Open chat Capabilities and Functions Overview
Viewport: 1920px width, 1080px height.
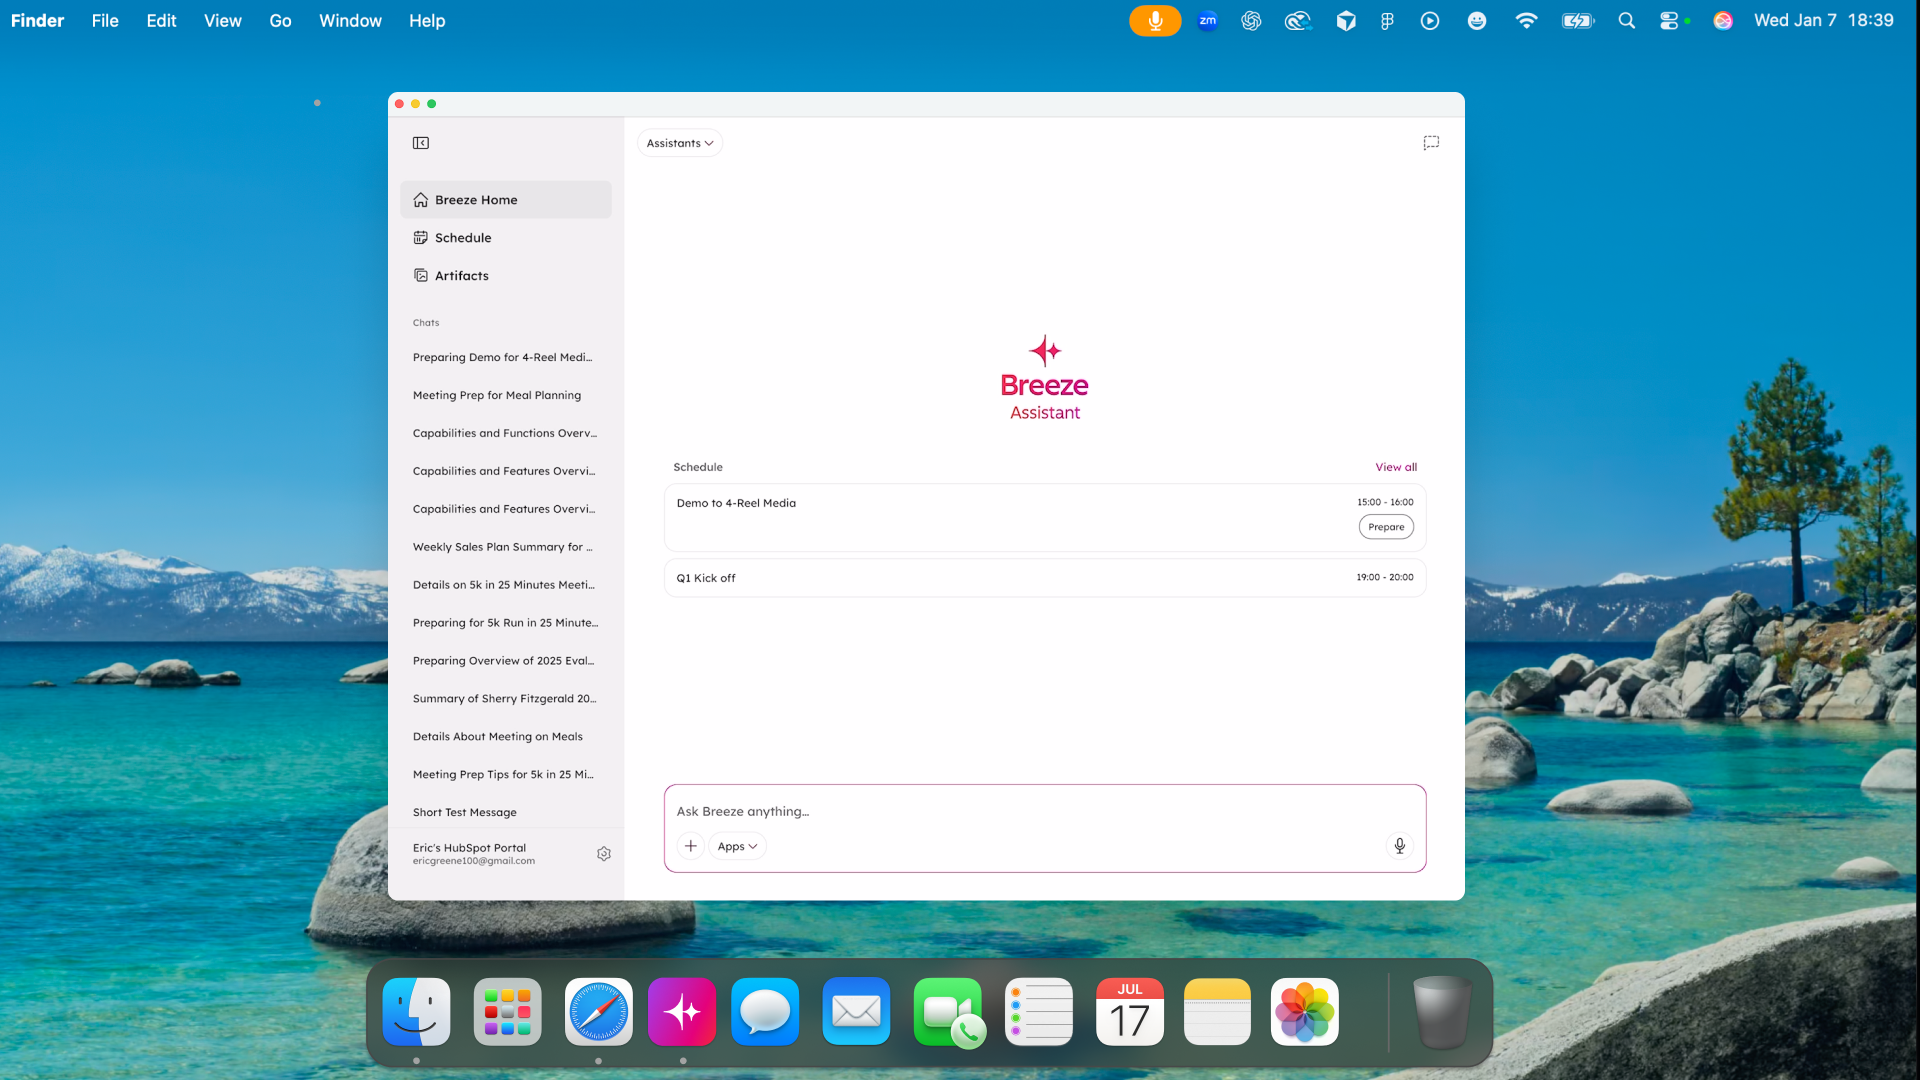coord(506,433)
